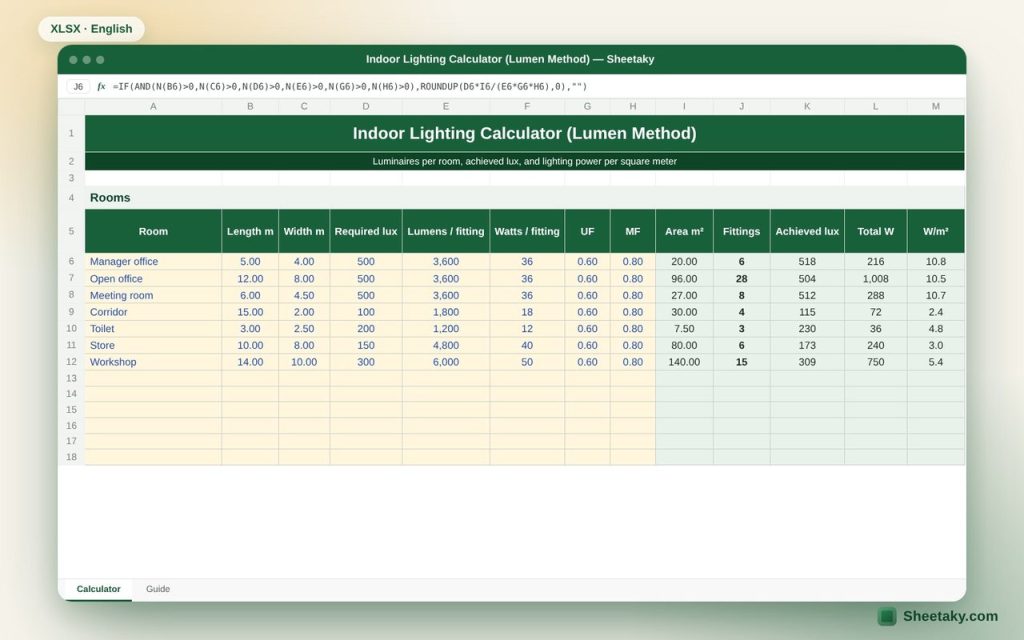Click the Fittings header cell
1024x640 pixels.
(x=741, y=231)
